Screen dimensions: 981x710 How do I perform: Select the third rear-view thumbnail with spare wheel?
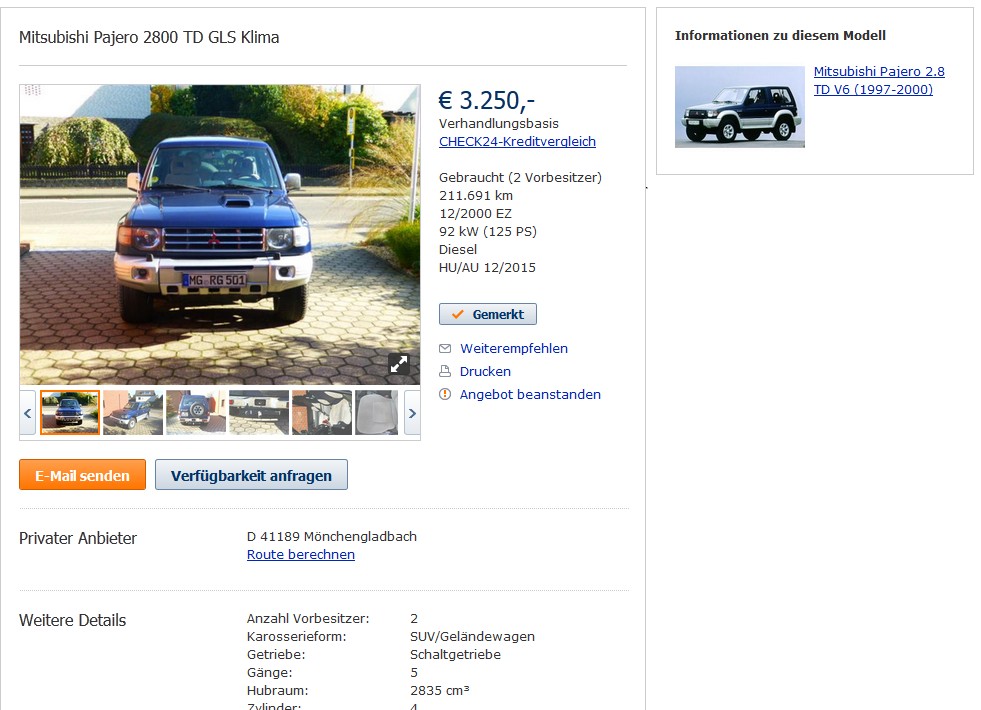click(x=196, y=413)
